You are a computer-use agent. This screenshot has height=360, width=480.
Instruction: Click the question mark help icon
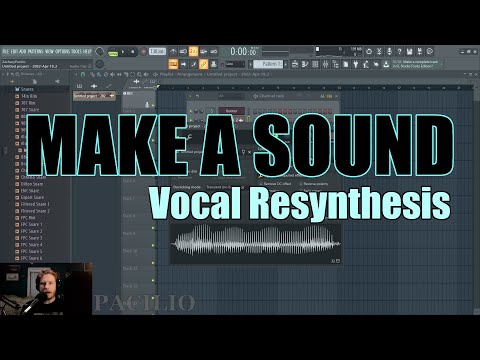(x=399, y=51)
